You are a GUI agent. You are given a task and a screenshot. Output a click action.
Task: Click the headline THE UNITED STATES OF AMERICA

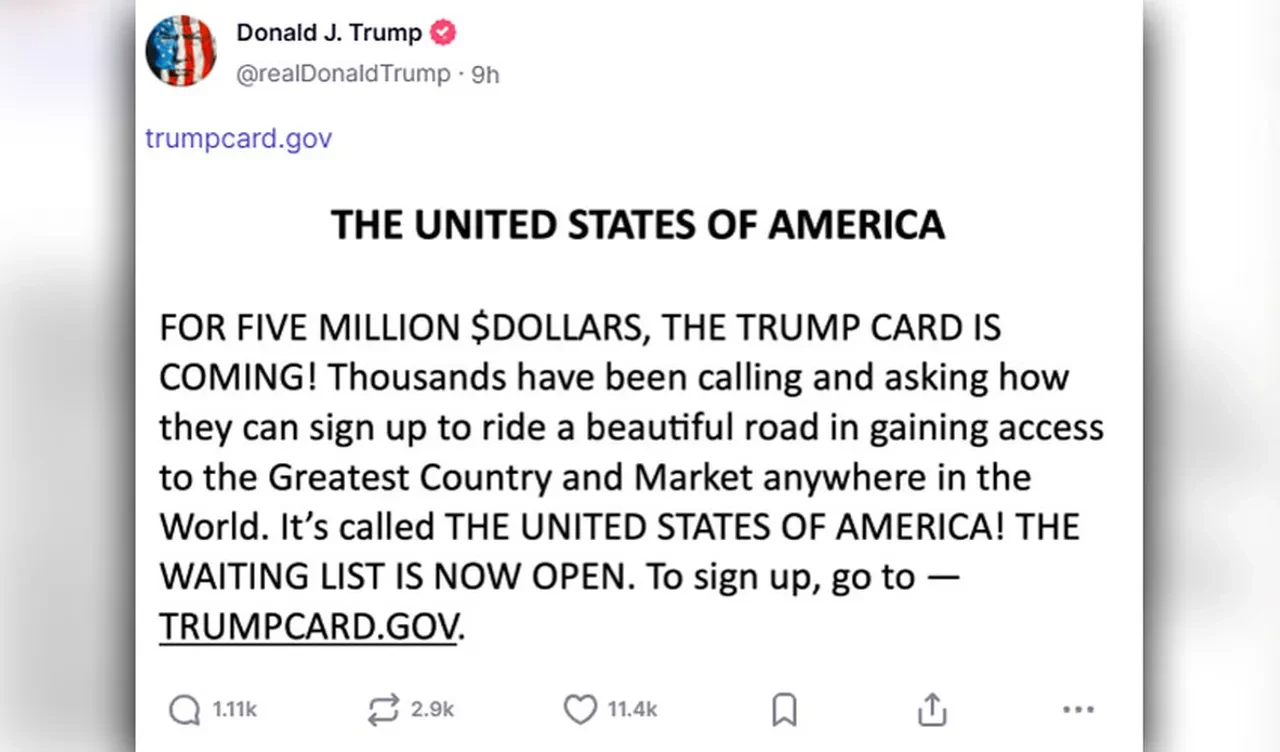(637, 224)
